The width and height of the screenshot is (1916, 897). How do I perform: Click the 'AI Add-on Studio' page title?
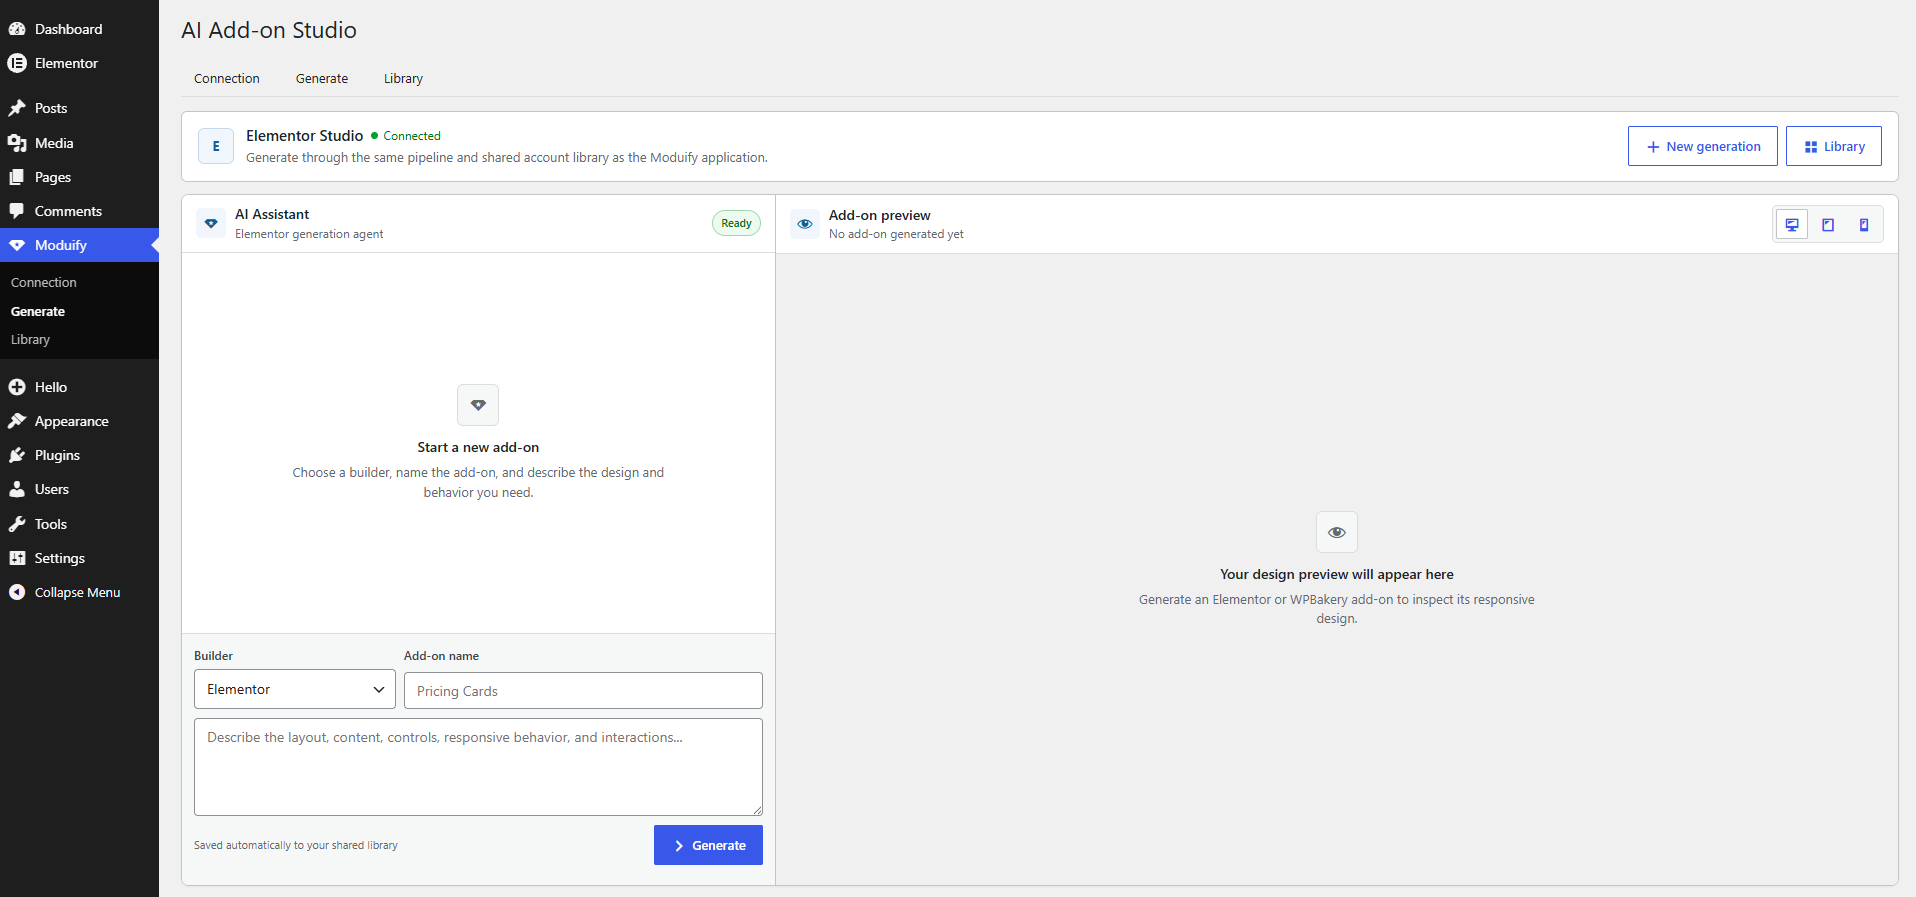point(269,30)
